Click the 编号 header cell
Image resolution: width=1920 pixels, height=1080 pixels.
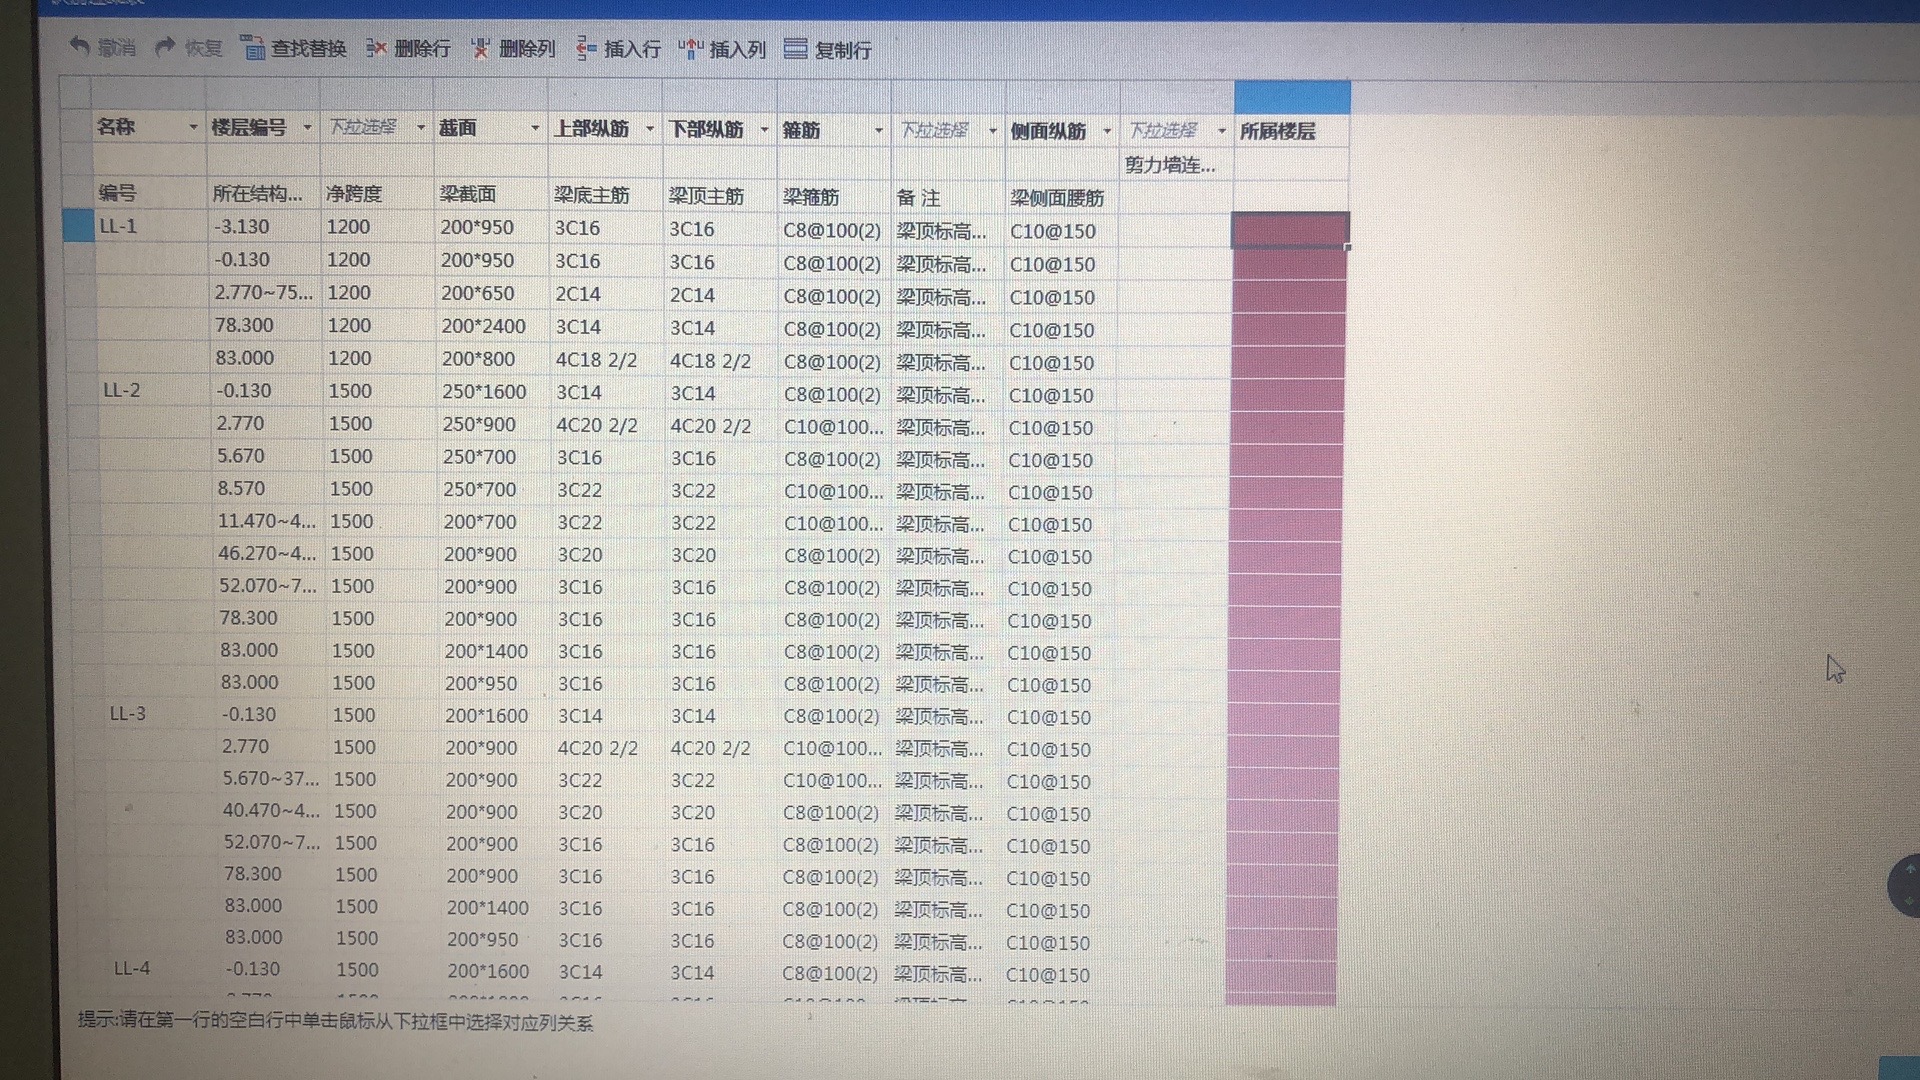point(150,193)
